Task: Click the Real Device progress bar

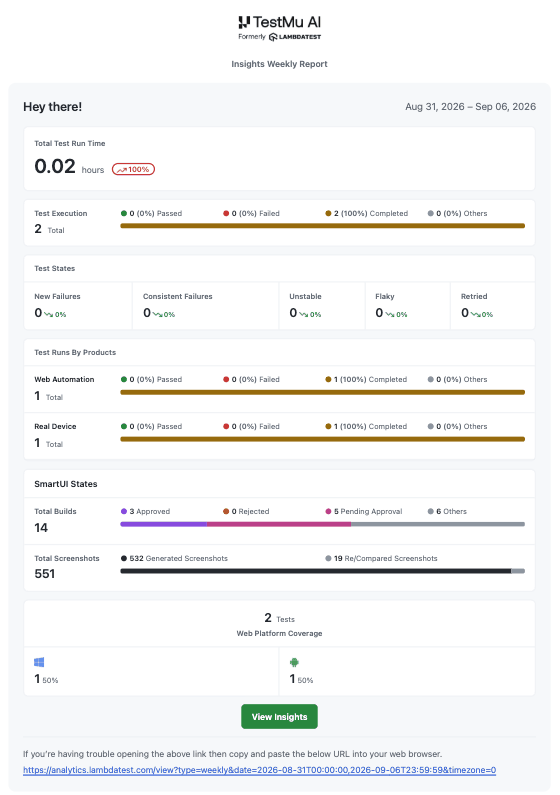Action: (322, 439)
